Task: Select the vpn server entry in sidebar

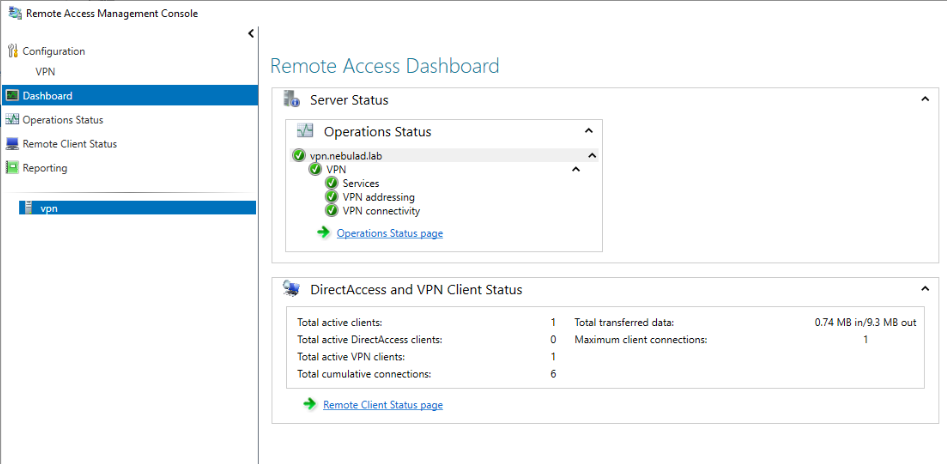Action: 138,208
